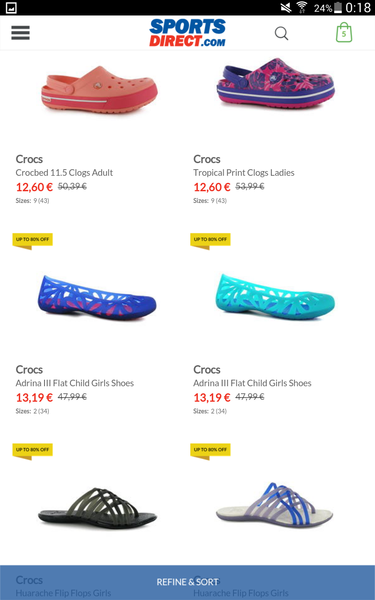Tap the search magnifier icon
This screenshot has width=375, height=600.
click(281, 33)
